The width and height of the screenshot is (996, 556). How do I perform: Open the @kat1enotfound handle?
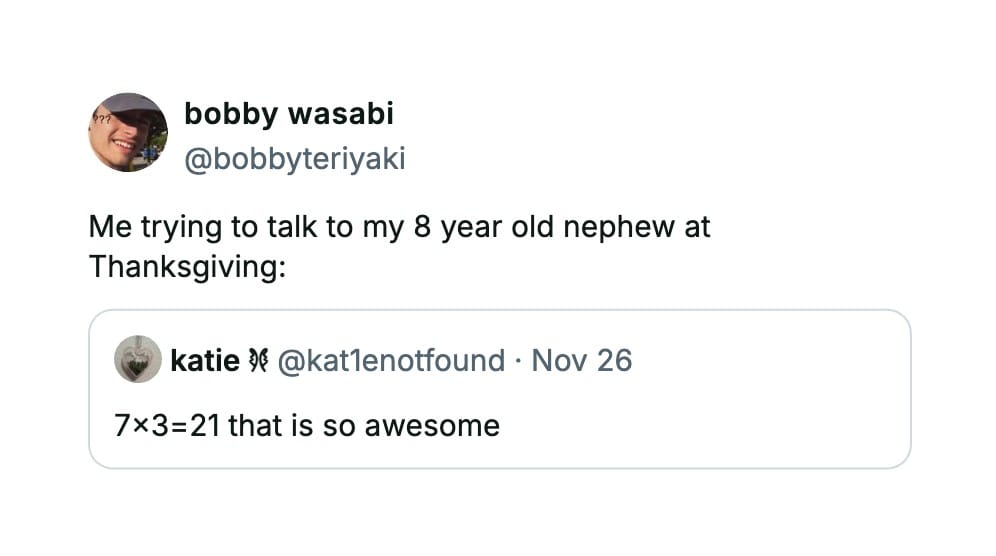tap(390, 360)
